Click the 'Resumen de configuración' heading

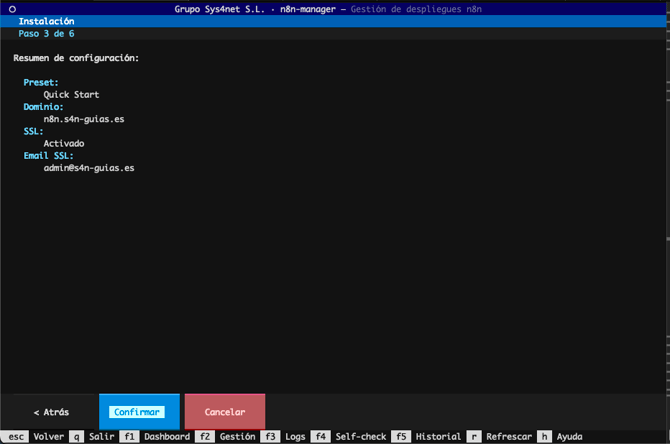[76, 58]
